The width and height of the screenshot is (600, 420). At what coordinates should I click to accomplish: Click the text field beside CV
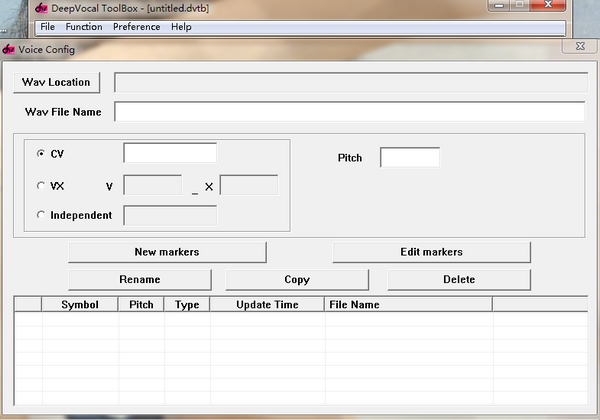170,153
